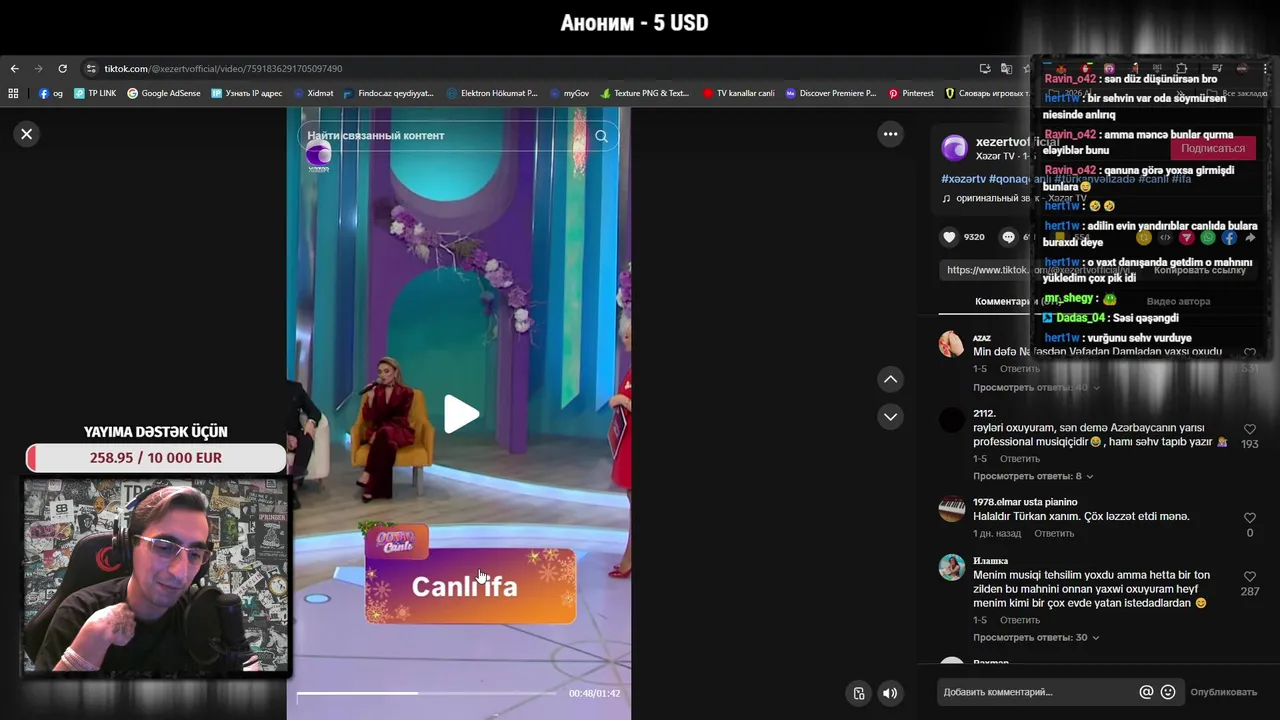Screen dimensions: 1280x720
Task: Open the 'Findoc.az qeydiyyat...' bookmark
Action: coord(388,93)
